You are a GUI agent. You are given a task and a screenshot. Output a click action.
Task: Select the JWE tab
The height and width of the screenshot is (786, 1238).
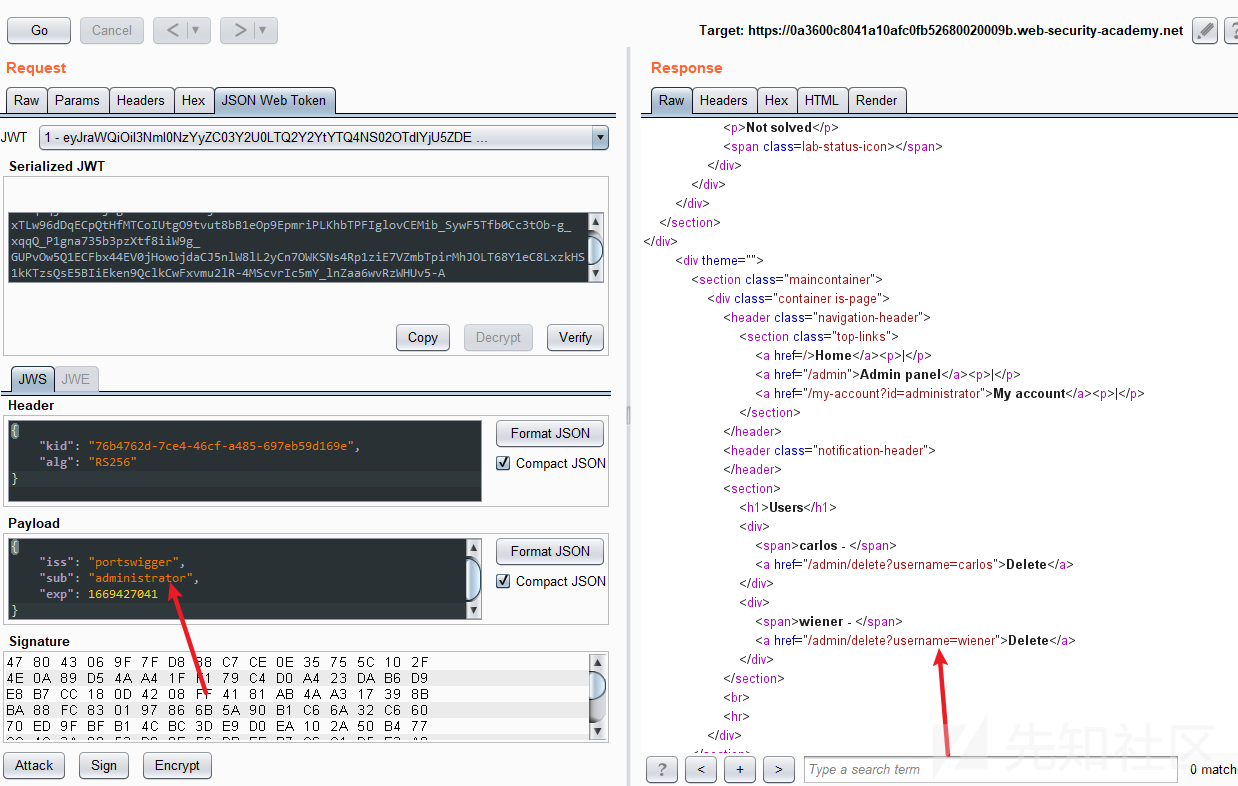[76, 379]
